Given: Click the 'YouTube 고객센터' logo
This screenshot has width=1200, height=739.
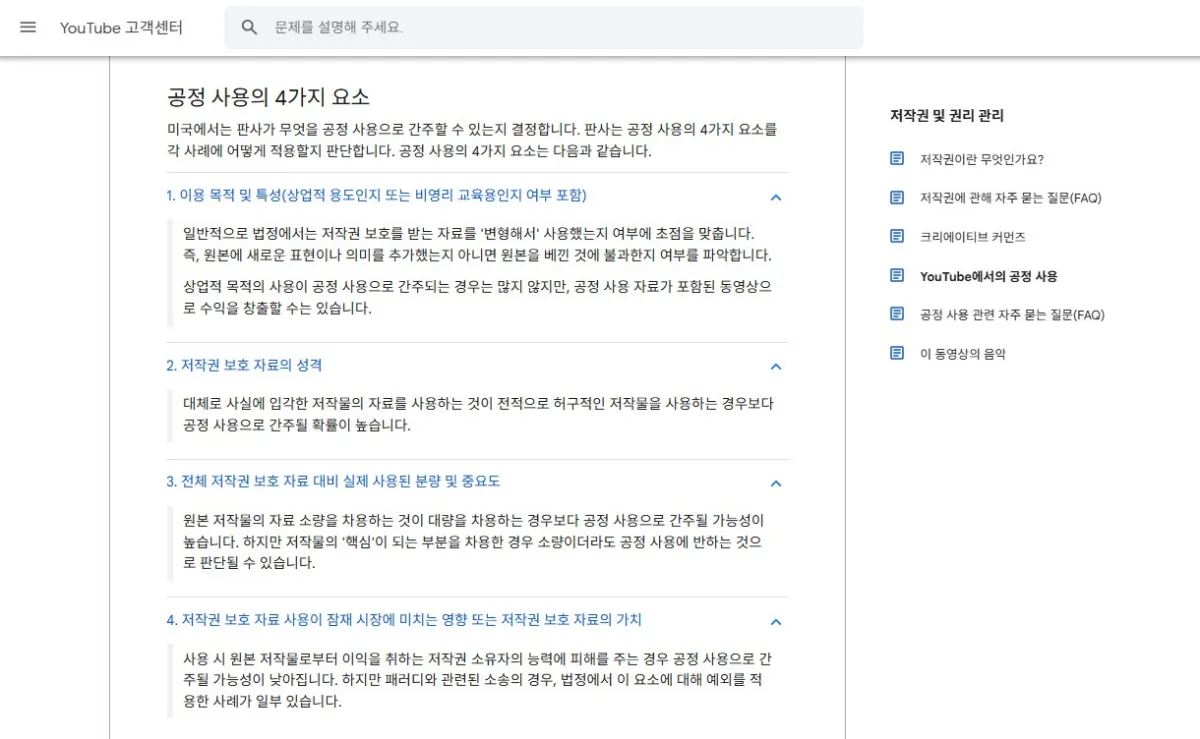Looking at the screenshot, I should coord(122,27).
